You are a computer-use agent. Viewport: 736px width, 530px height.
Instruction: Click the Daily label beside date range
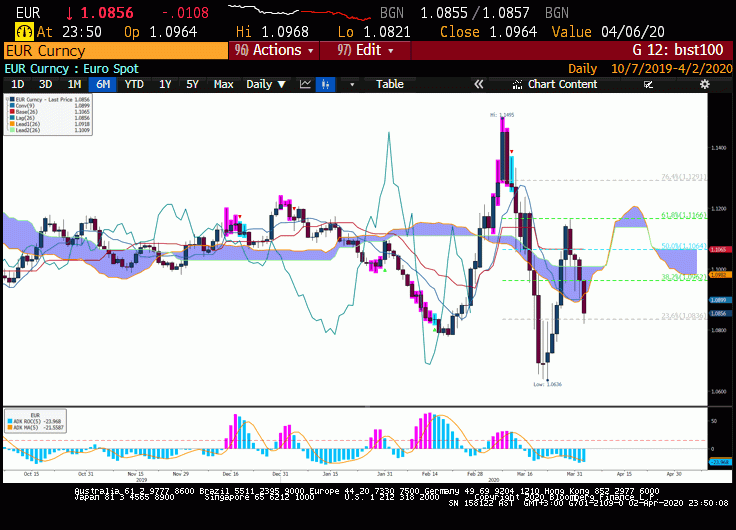(583, 69)
